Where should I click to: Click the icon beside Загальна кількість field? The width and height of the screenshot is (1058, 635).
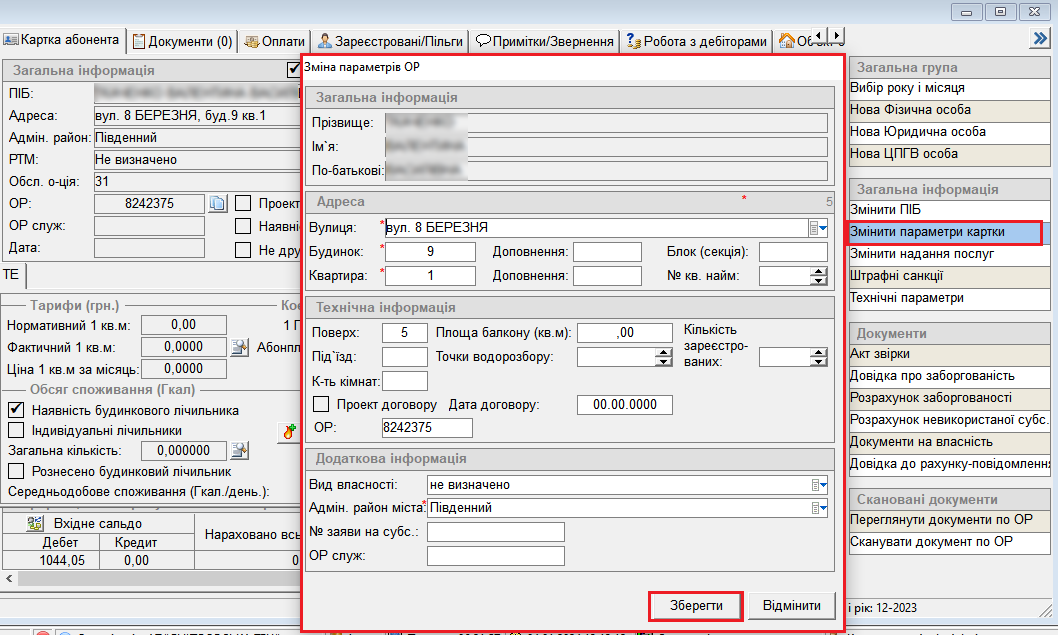[239, 452]
